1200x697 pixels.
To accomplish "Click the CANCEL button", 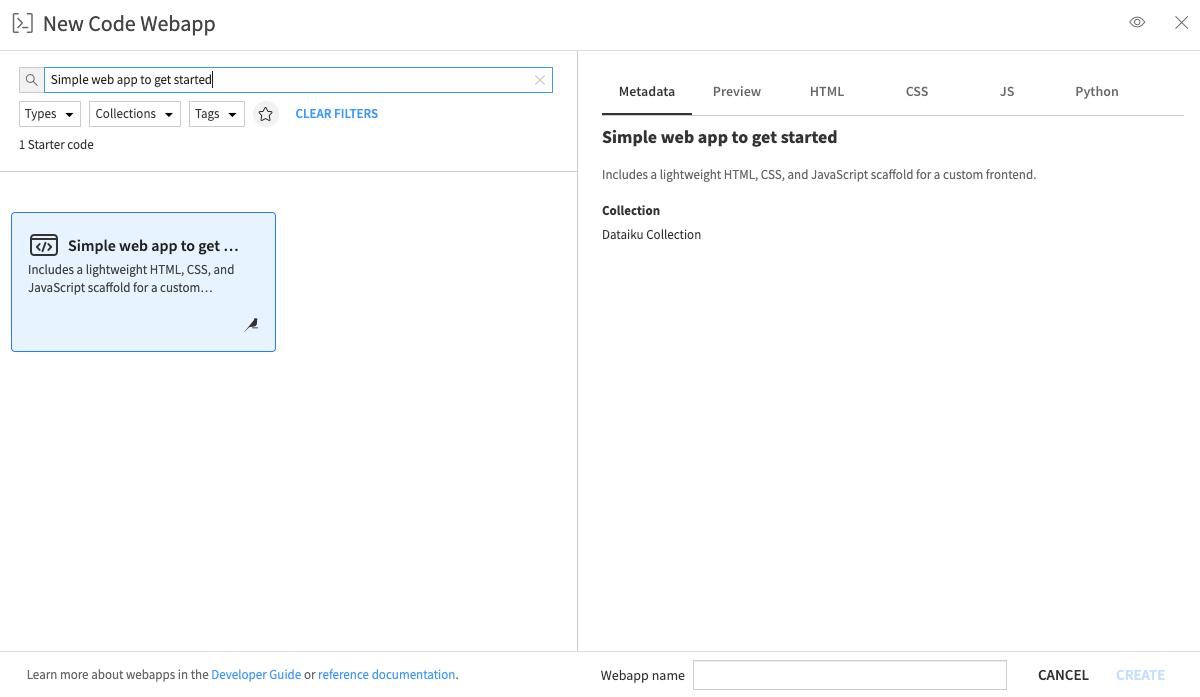I will pyautogui.click(x=1063, y=675).
